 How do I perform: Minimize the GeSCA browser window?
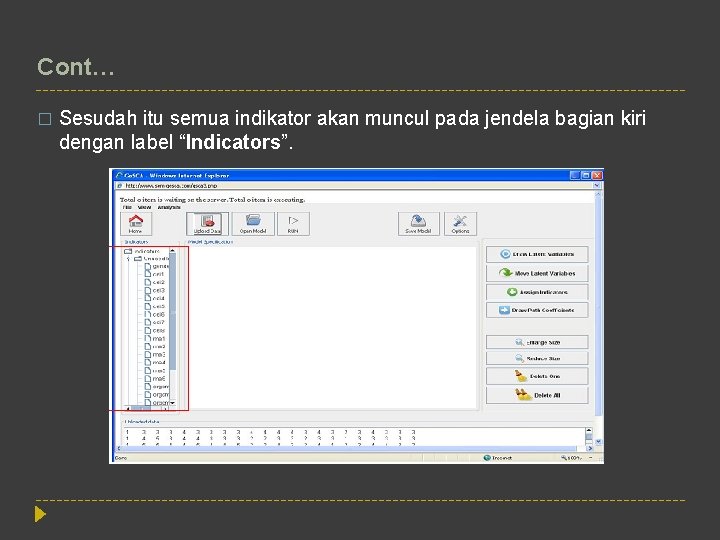[574, 175]
